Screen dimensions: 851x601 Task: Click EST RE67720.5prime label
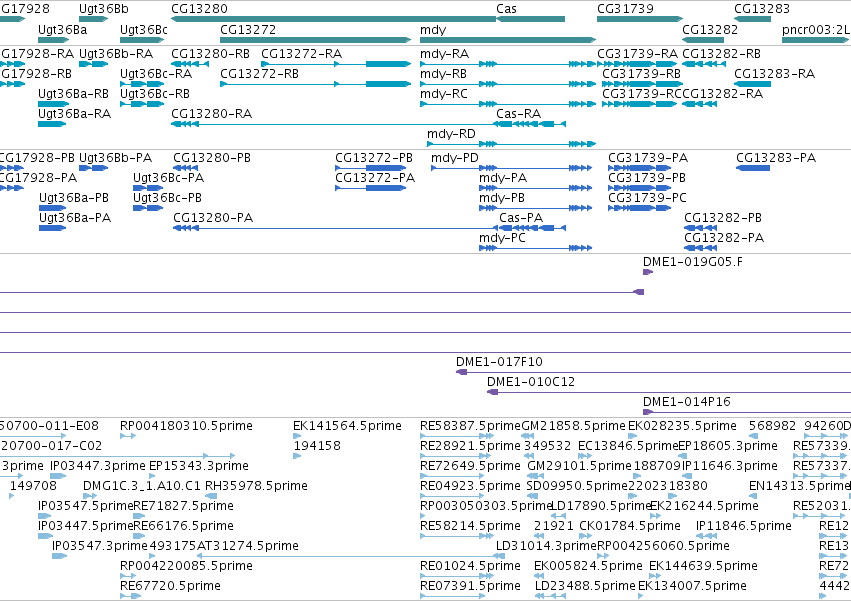coord(170,586)
